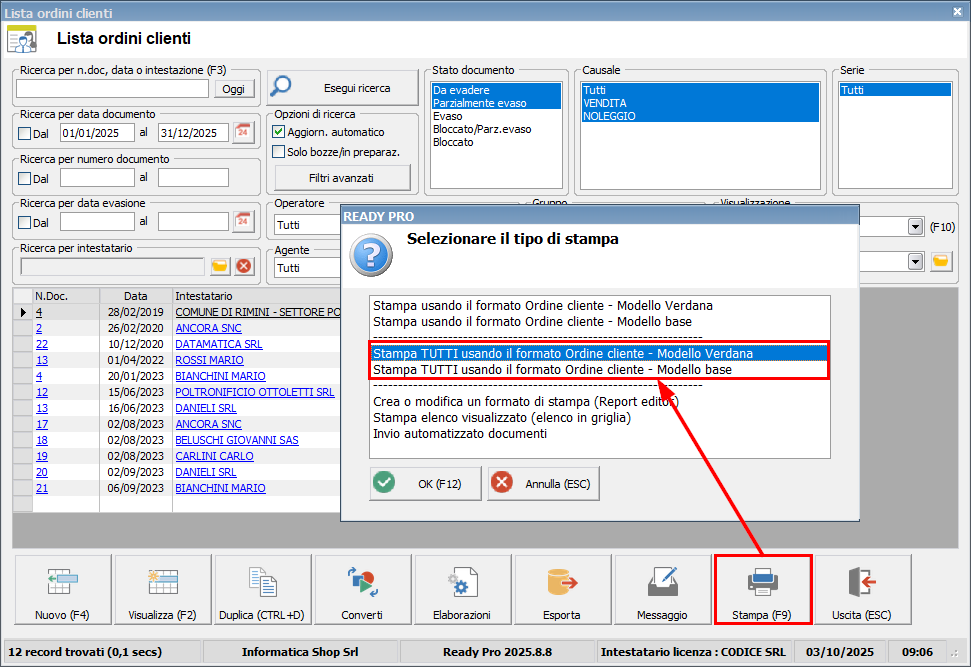This screenshot has width=971, height=667.
Task: Click the Esporta database icon
Action: coord(562,589)
